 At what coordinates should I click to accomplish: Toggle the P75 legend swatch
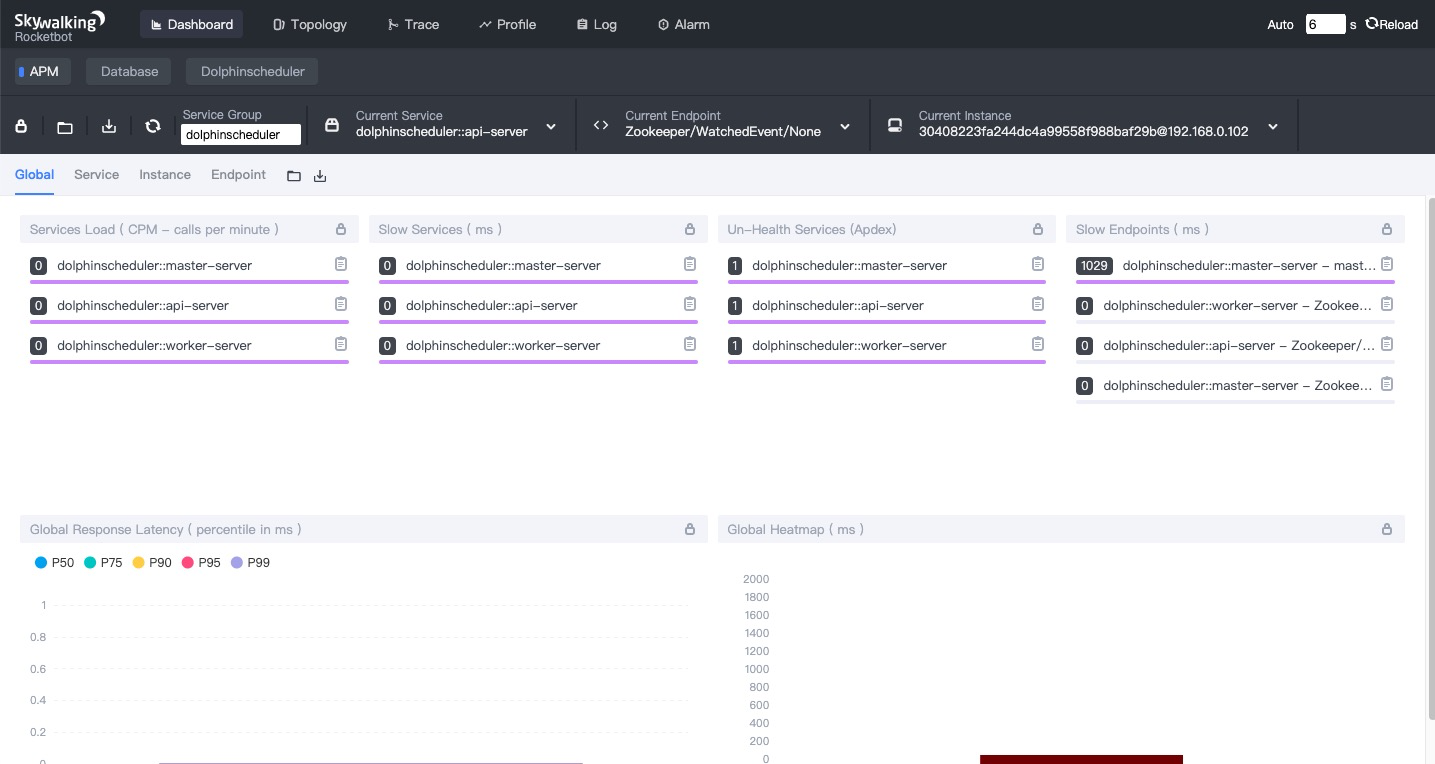[90, 563]
